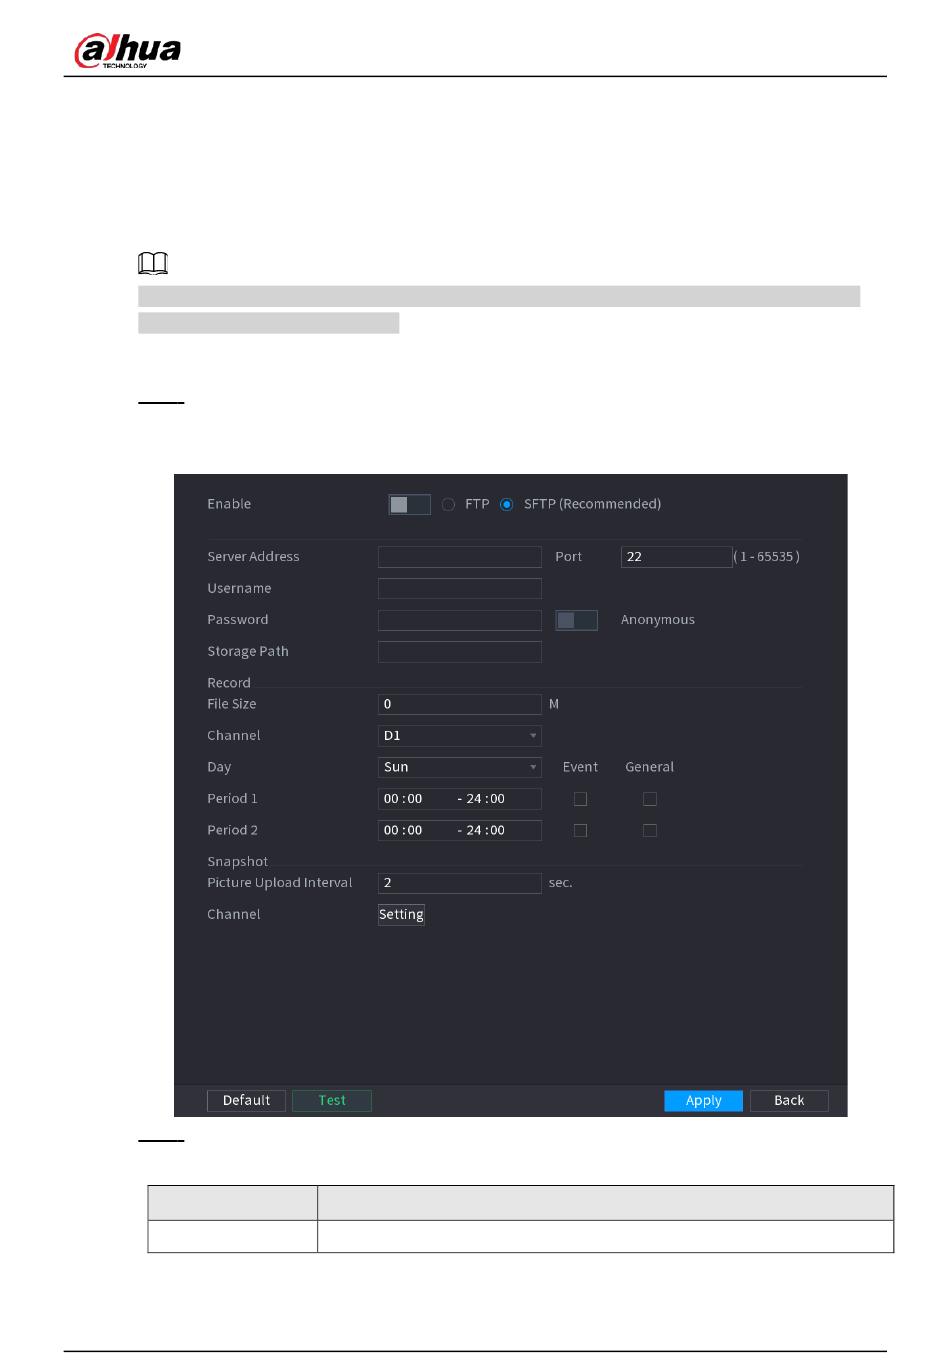Toggle the FTP Enable switch
The image size is (950, 1369).
pos(409,504)
